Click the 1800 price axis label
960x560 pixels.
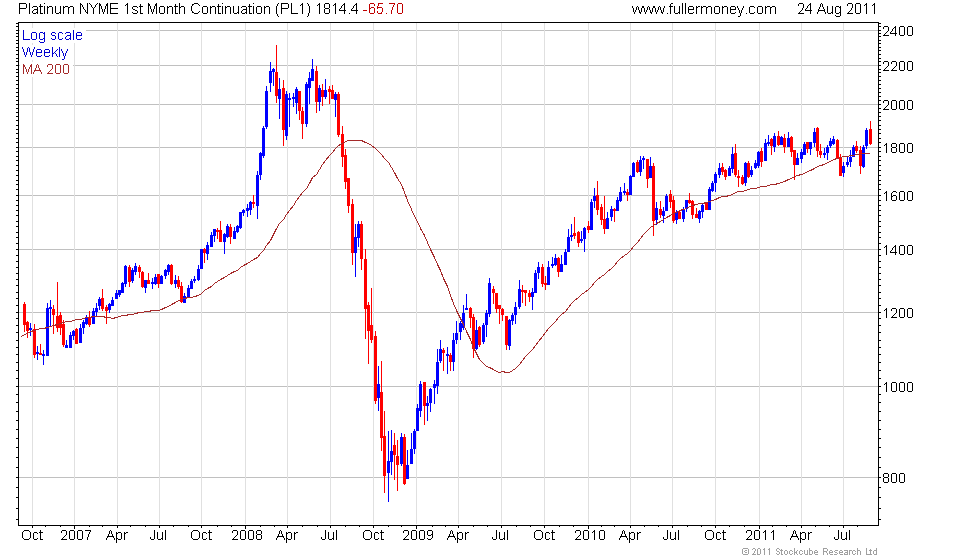[x=898, y=148]
